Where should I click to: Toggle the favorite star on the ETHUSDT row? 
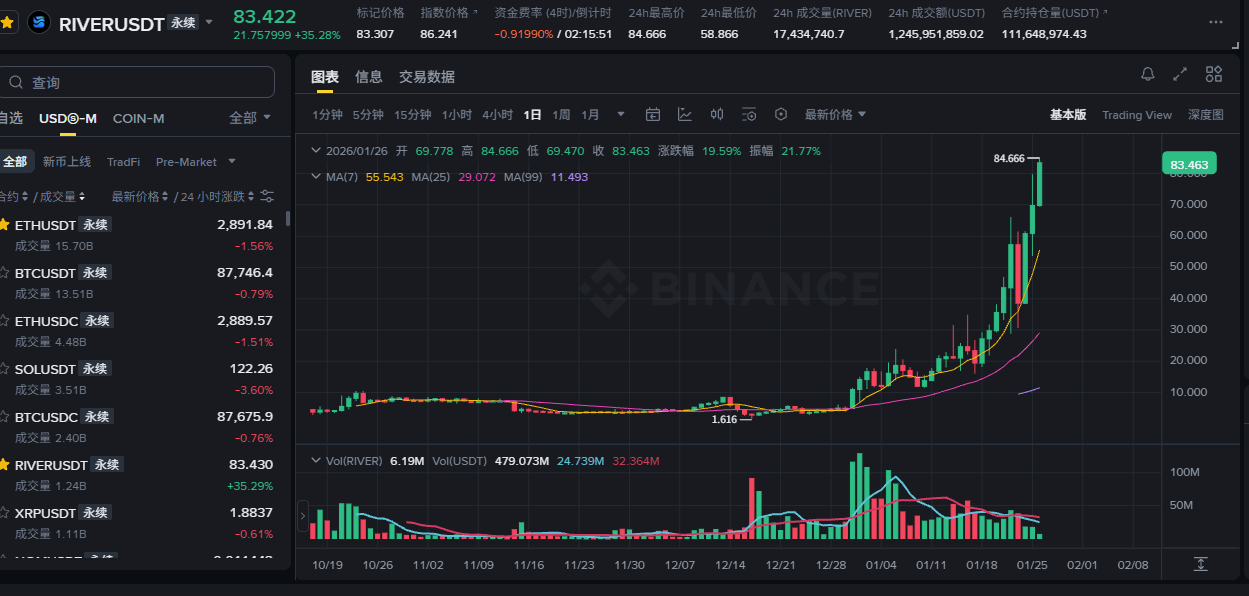point(5,224)
